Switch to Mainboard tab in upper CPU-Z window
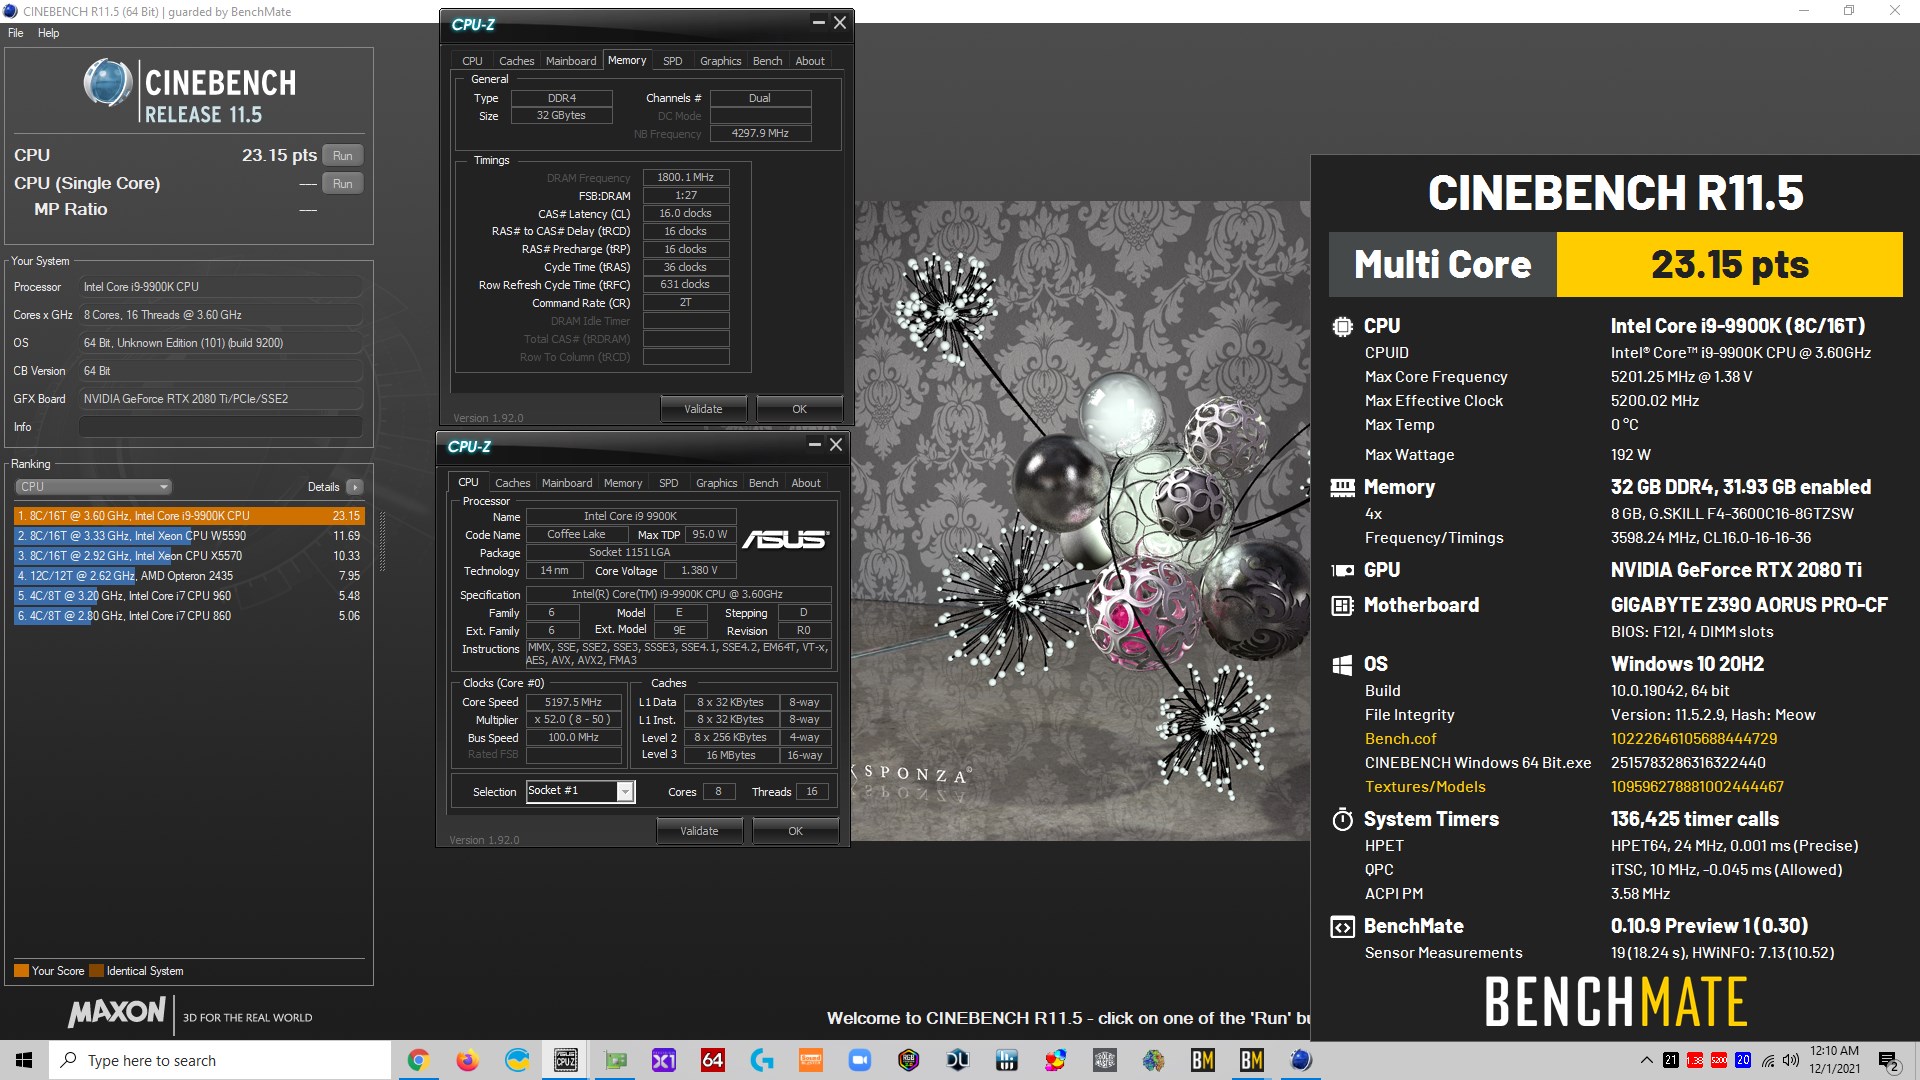The image size is (1920, 1080). click(x=571, y=61)
